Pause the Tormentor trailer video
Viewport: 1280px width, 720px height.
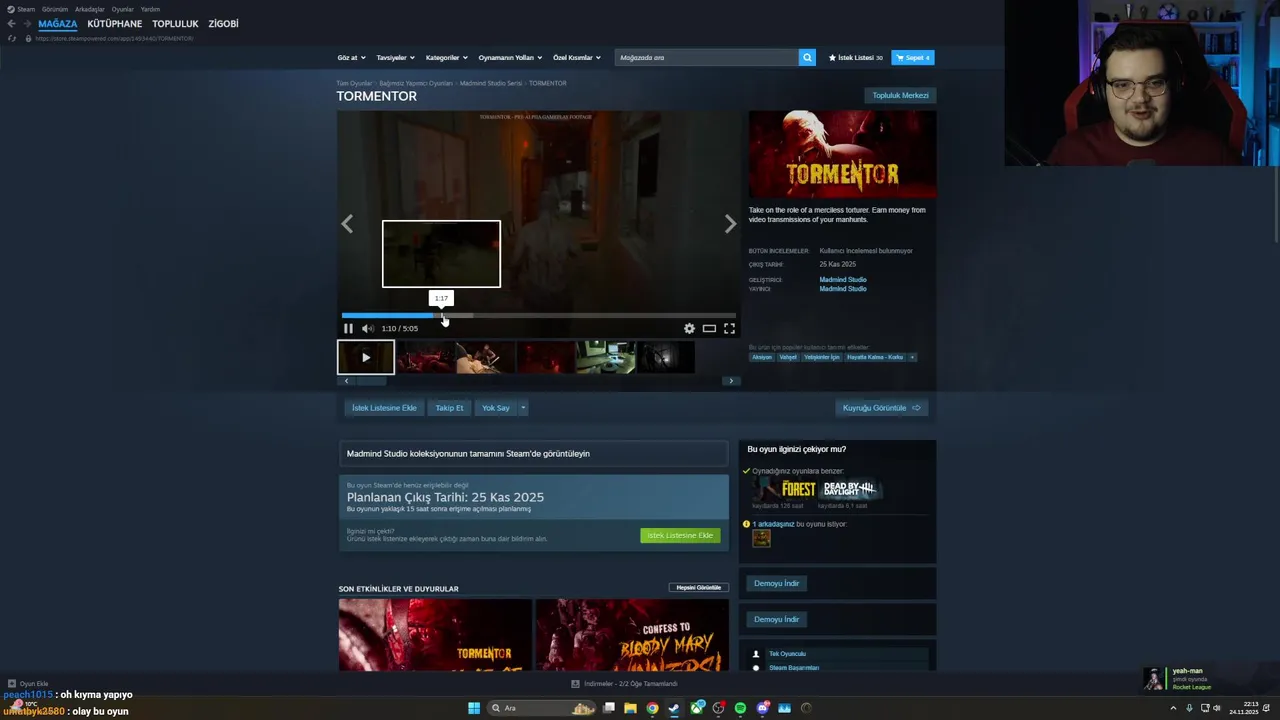[348, 328]
